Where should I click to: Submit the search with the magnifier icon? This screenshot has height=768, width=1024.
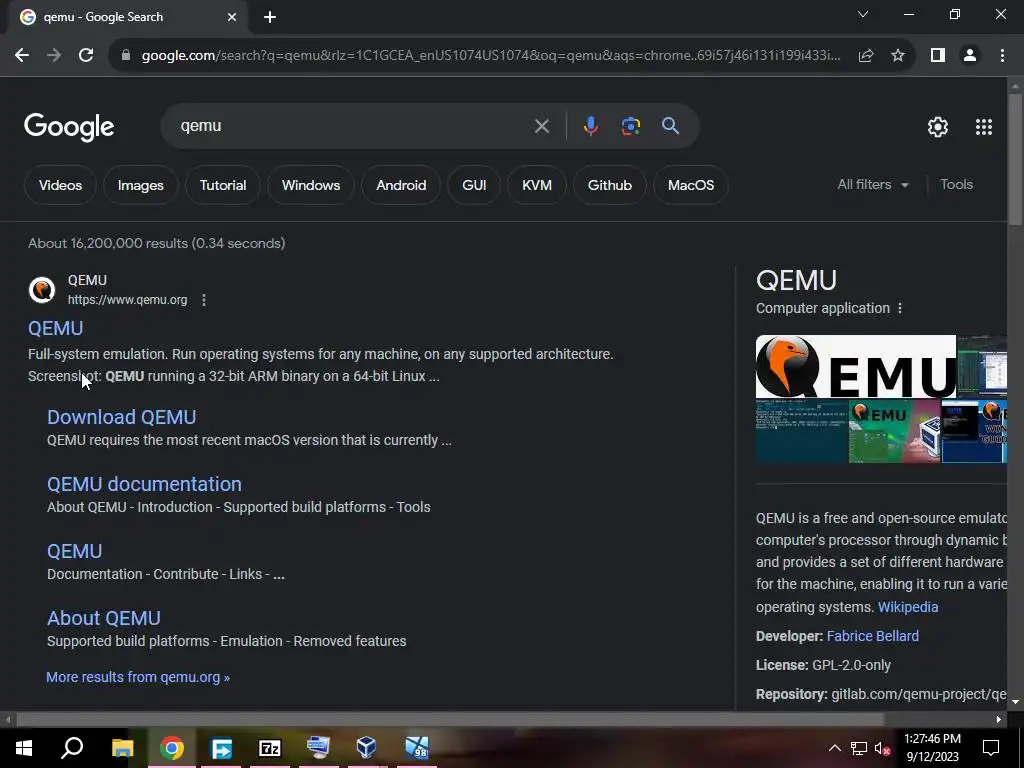pyautogui.click(x=670, y=126)
